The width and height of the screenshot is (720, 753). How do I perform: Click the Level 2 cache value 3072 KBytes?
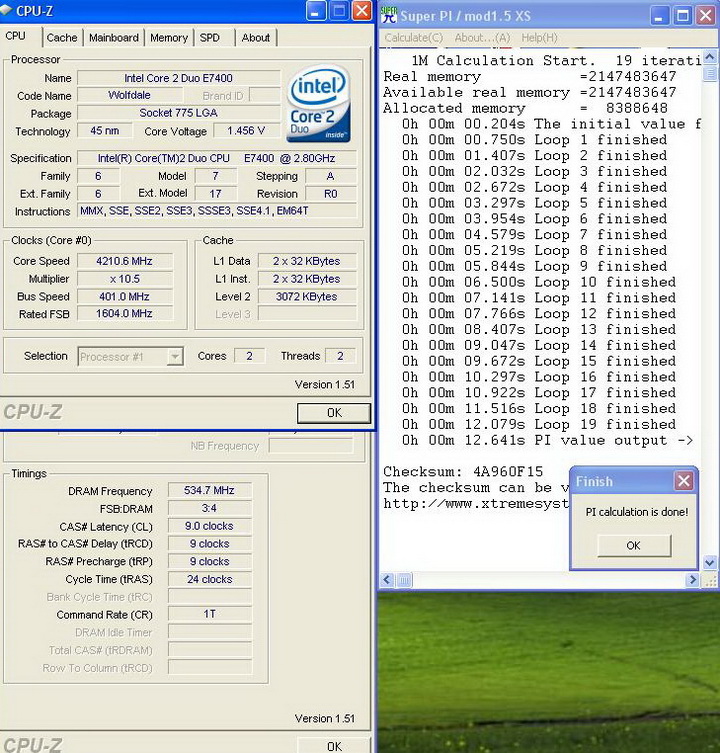point(306,297)
